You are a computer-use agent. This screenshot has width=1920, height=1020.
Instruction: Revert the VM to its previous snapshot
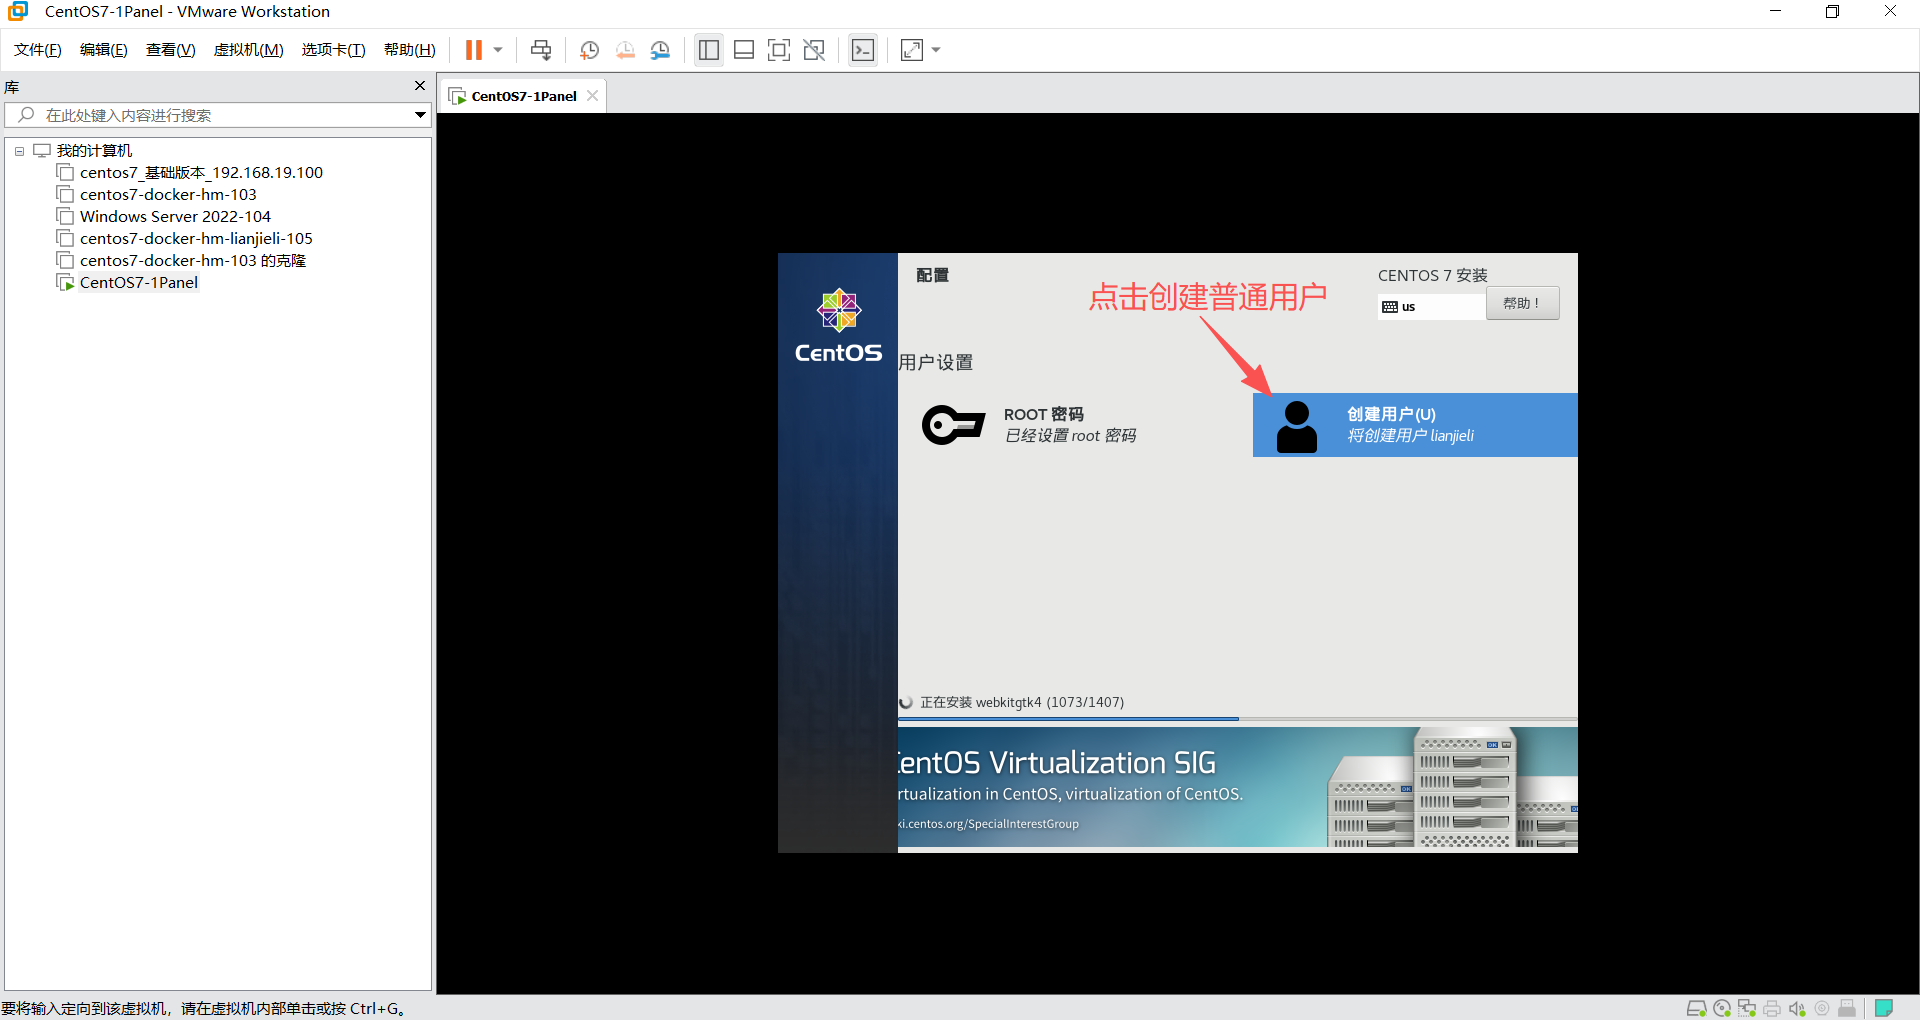pos(625,50)
